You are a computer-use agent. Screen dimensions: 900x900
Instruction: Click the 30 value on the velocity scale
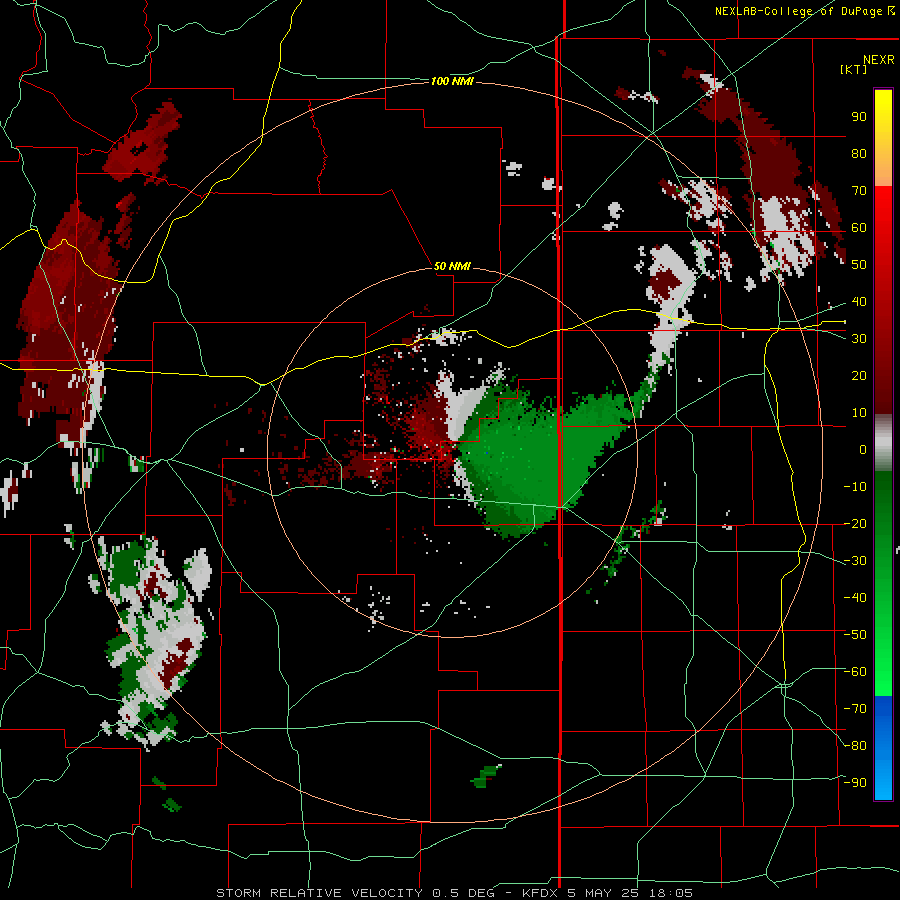(x=859, y=339)
